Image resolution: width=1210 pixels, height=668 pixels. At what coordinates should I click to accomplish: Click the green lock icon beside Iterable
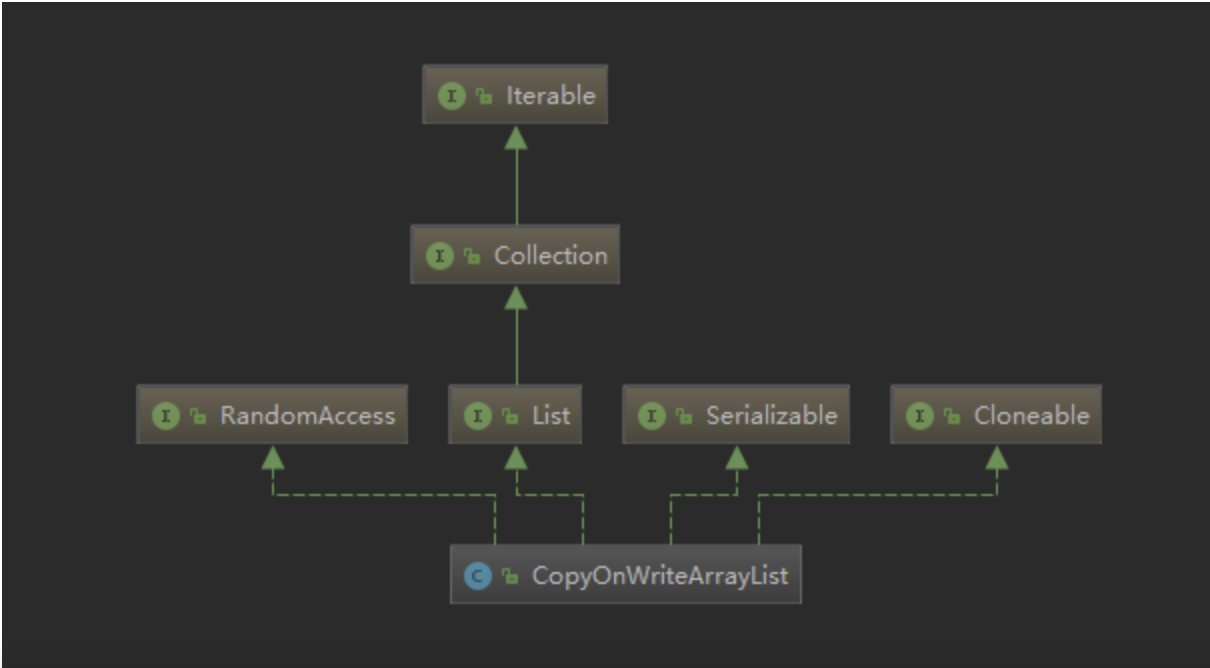coord(484,97)
